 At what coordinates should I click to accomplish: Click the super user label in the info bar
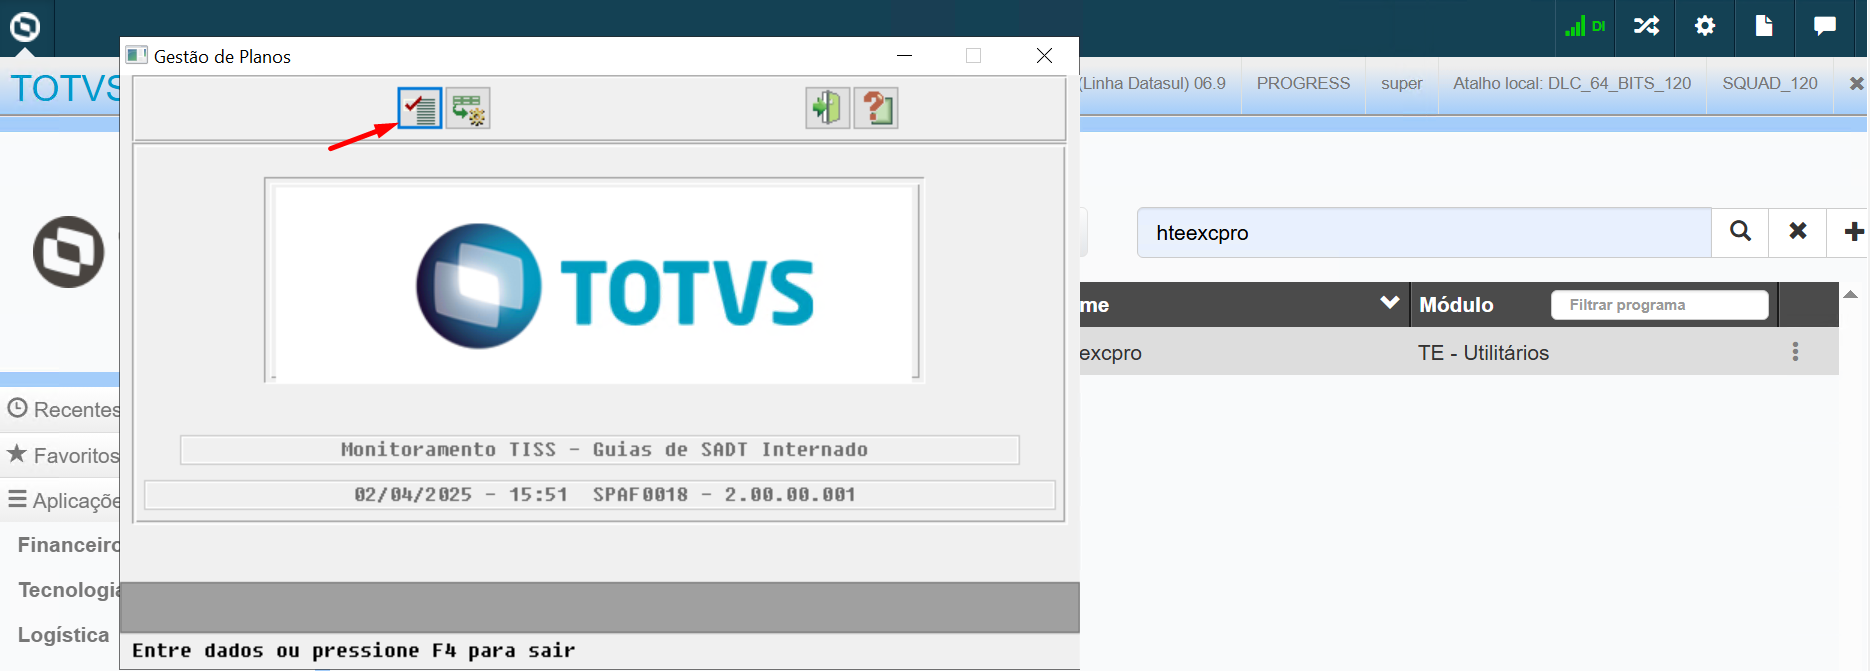[x=1401, y=84]
